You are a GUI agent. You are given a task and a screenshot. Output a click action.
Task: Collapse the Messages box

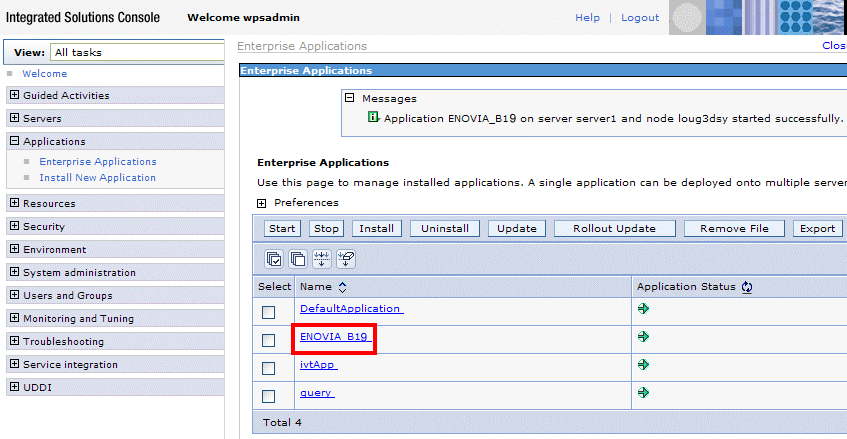(x=349, y=98)
